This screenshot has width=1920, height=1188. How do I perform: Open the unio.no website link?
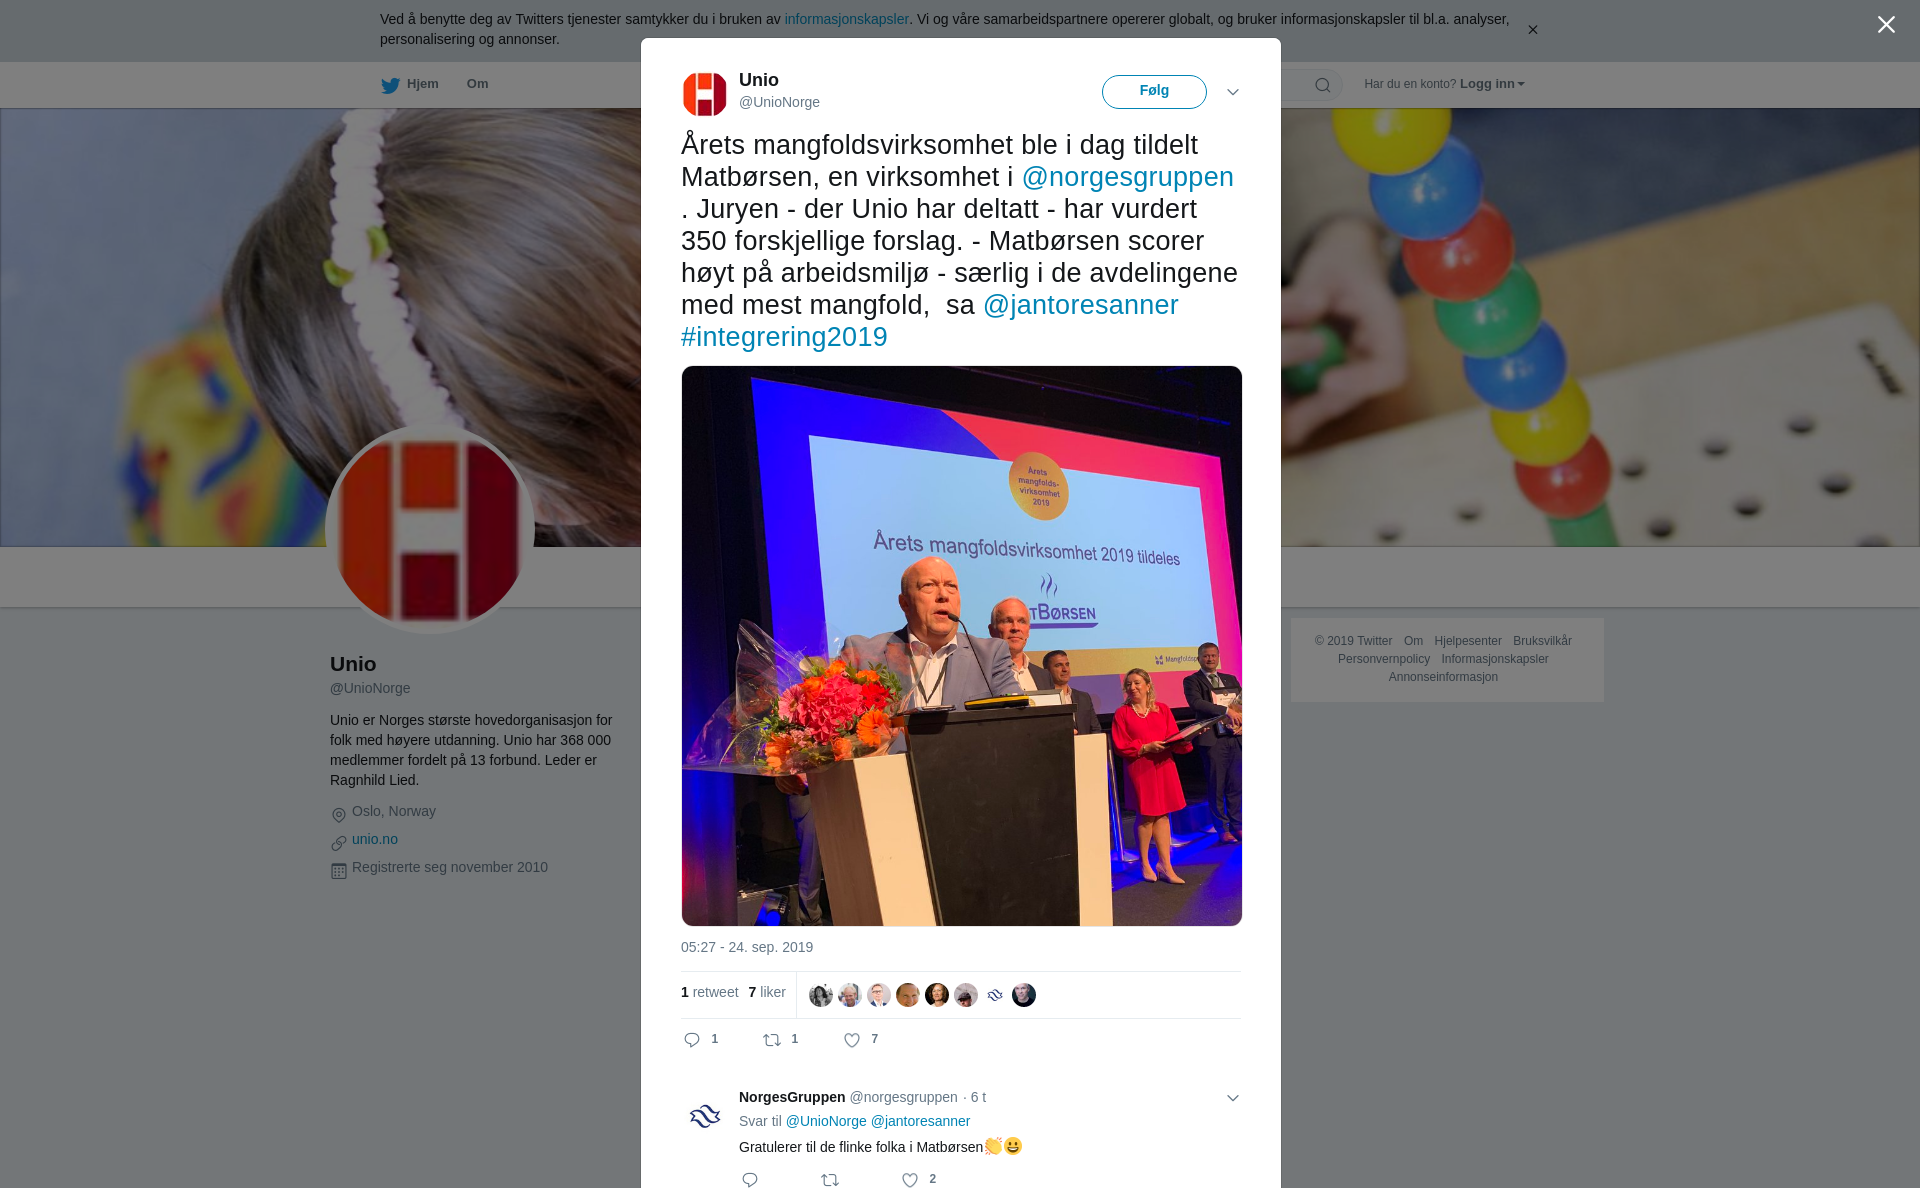(x=375, y=839)
